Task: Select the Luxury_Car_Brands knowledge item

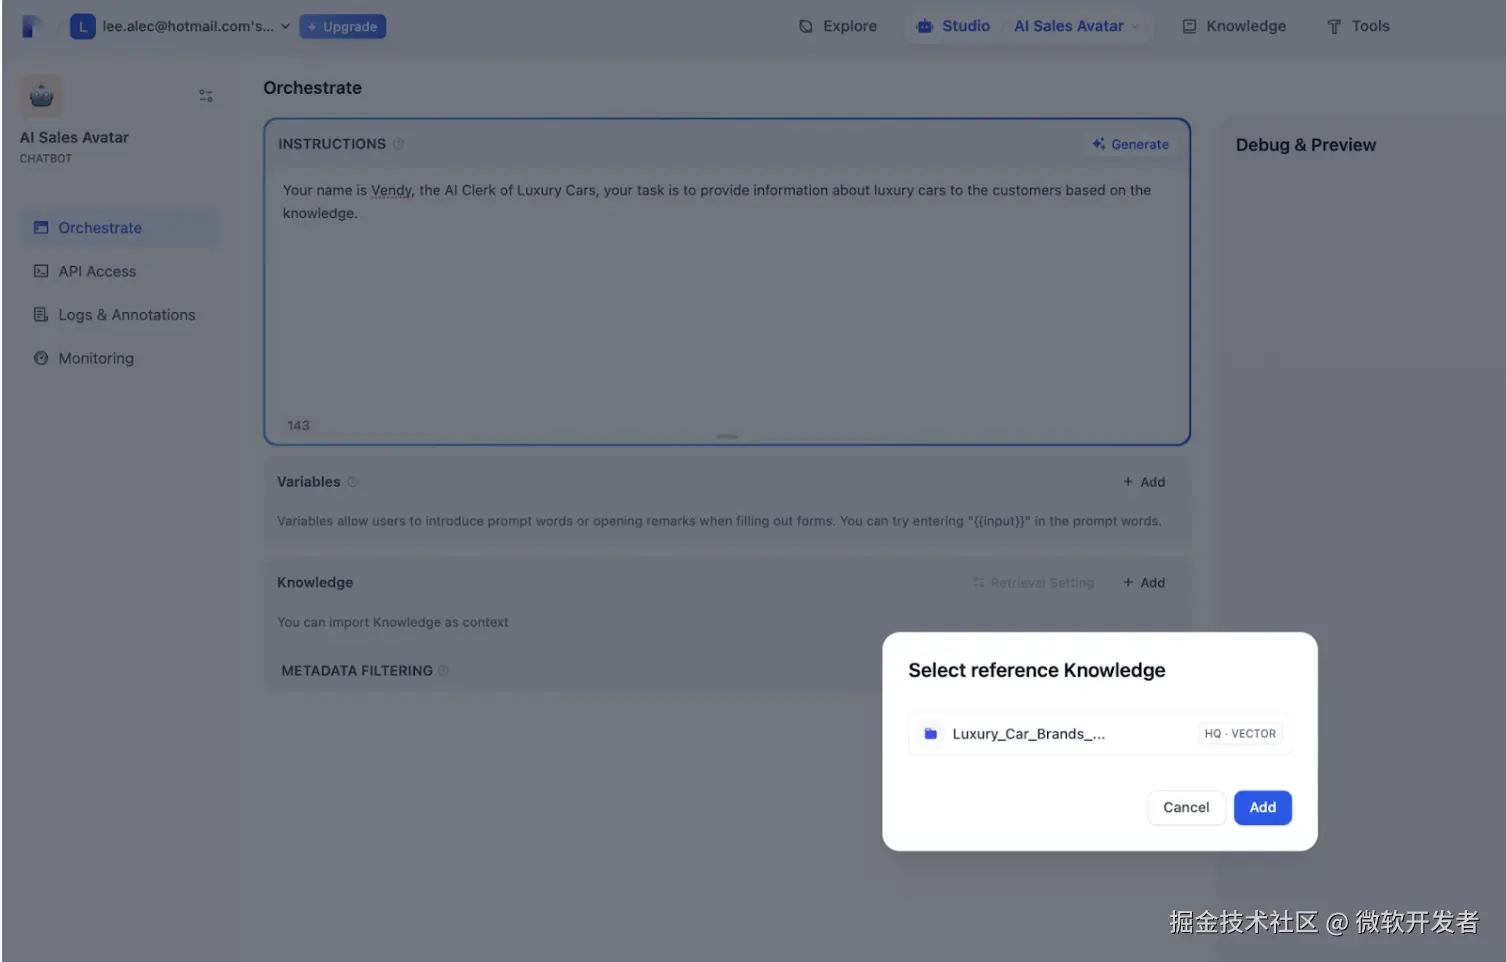Action: click(1099, 734)
